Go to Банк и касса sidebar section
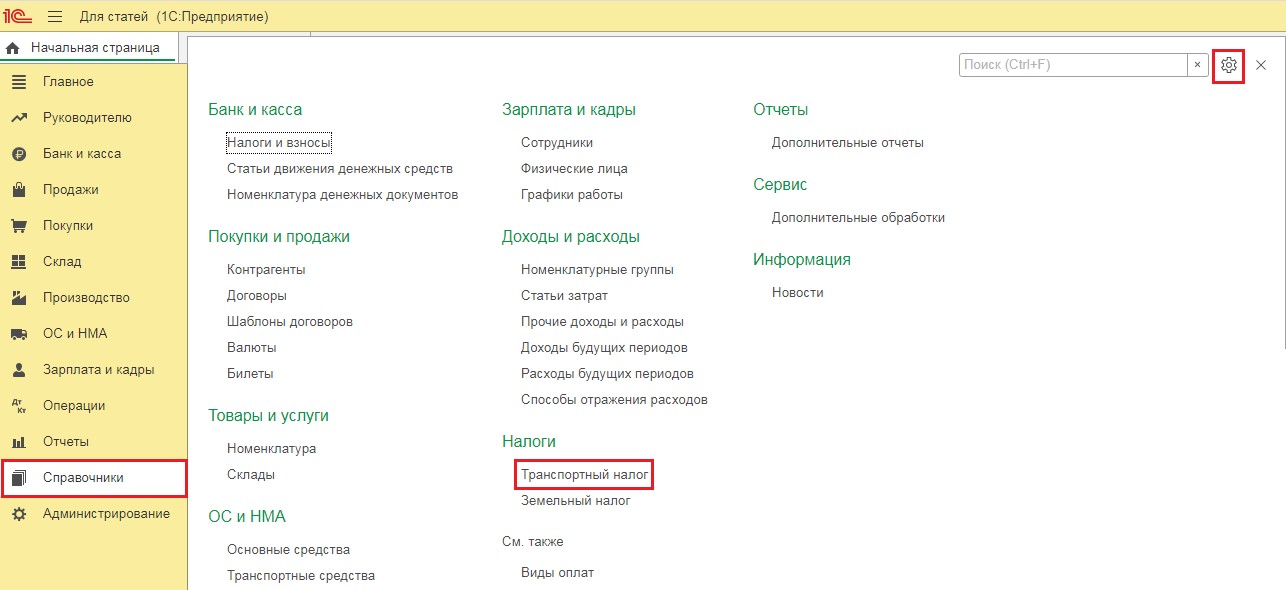 pos(82,154)
